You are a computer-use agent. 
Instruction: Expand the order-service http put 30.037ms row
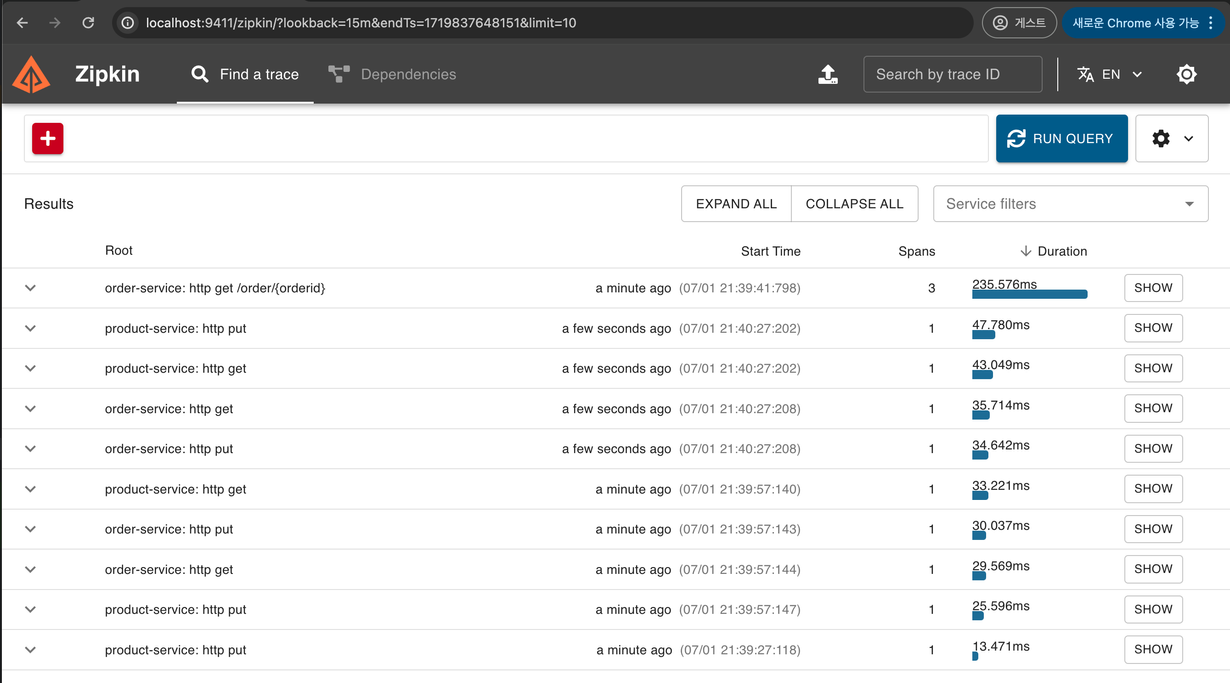[x=30, y=529]
